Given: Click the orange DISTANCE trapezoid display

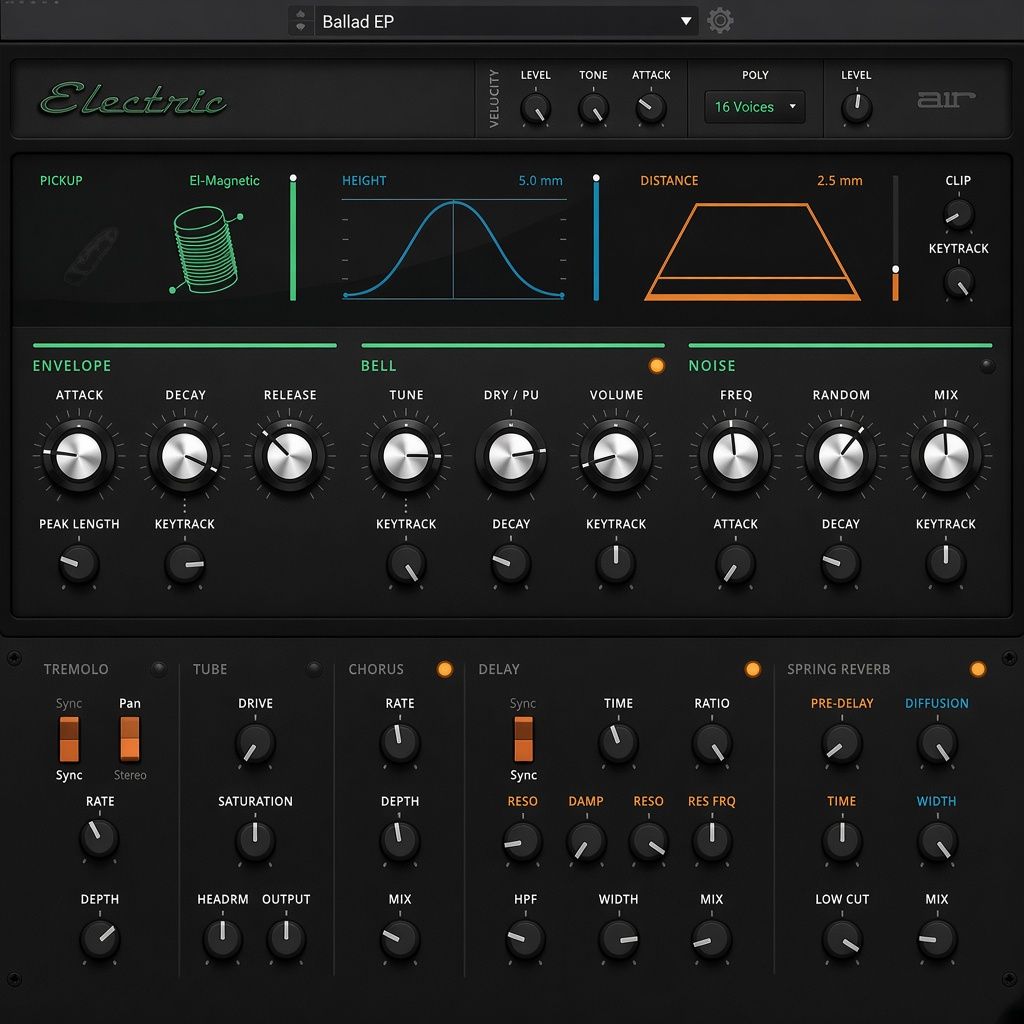Looking at the screenshot, I should (752, 251).
